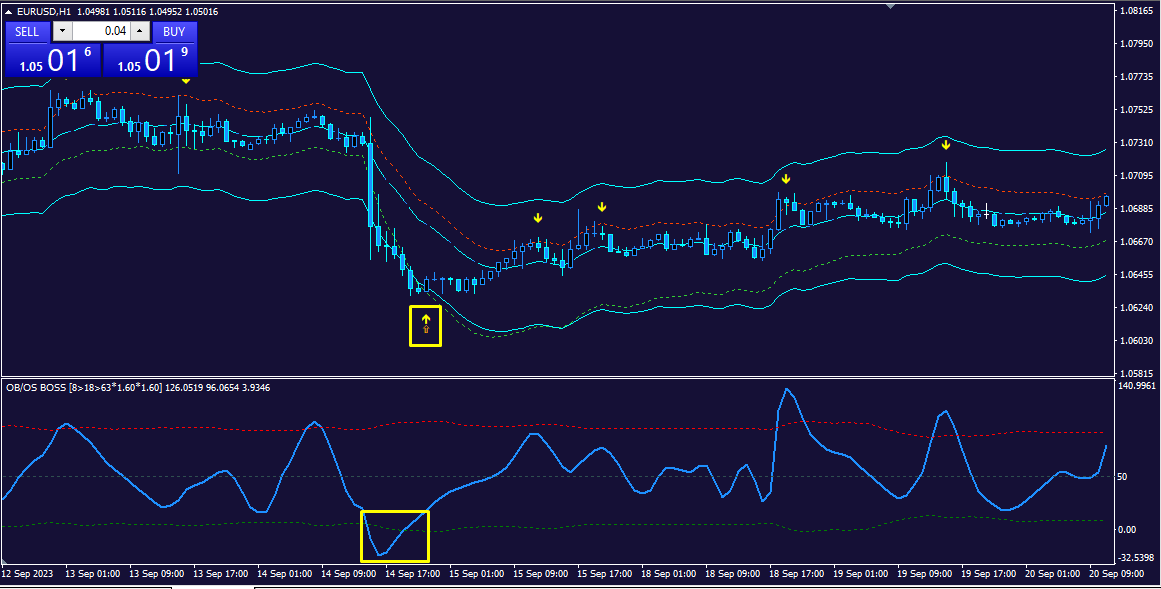The height and width of the screenshot is (589, 1161).
Task: Click the 14 Sep 17:00 time label
Action: pyautogui.click(x=411, y=573)
